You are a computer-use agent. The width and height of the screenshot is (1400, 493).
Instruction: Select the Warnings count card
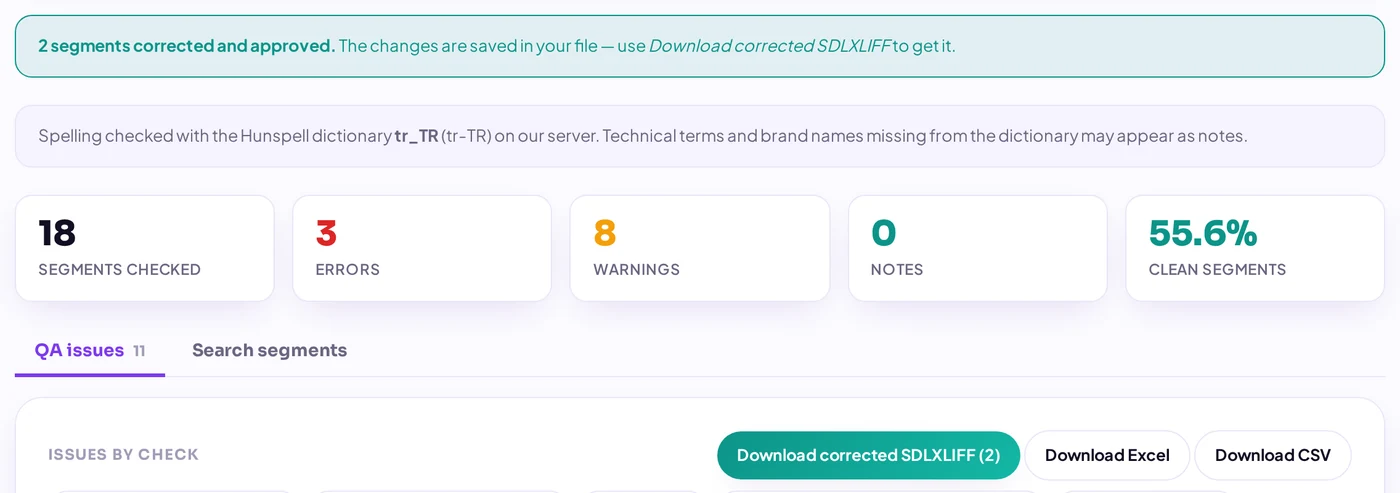(700, 248)
